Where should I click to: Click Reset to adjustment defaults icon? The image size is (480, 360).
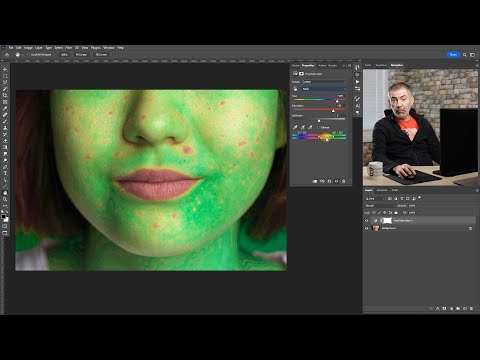click(329, 181)
